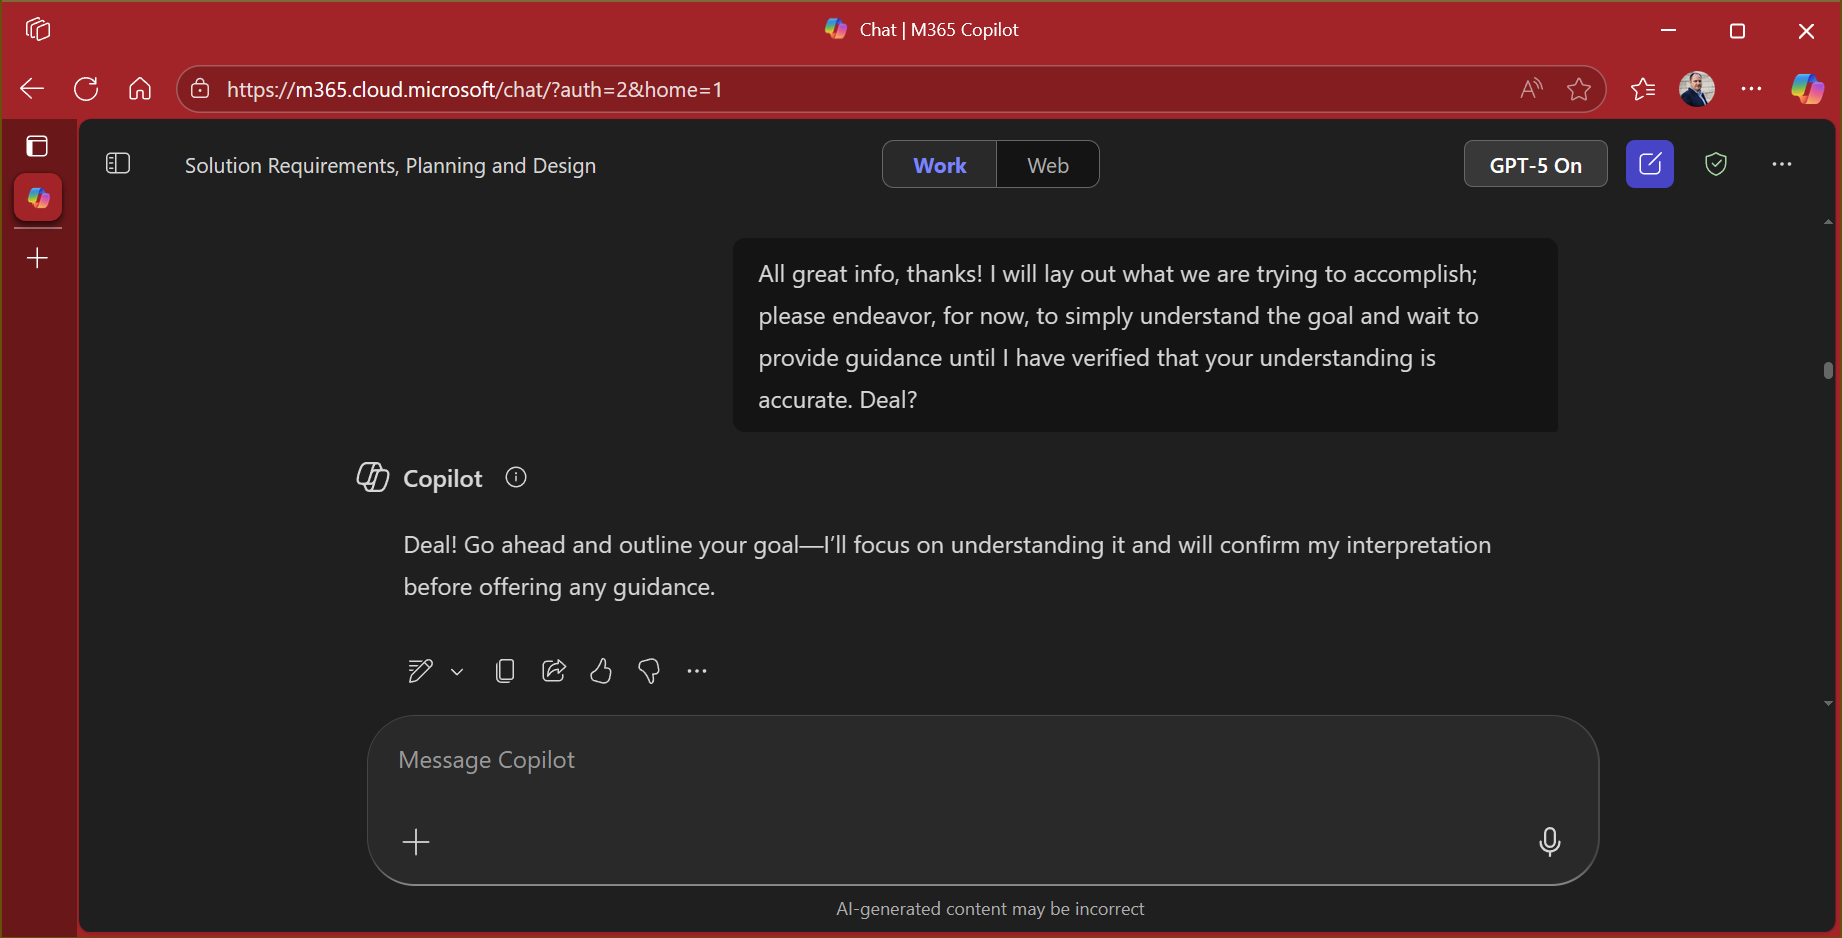Open the read aloud icon in address bar
The height and width of the screenshot is (938, 1842).
tap(1531, 89)
